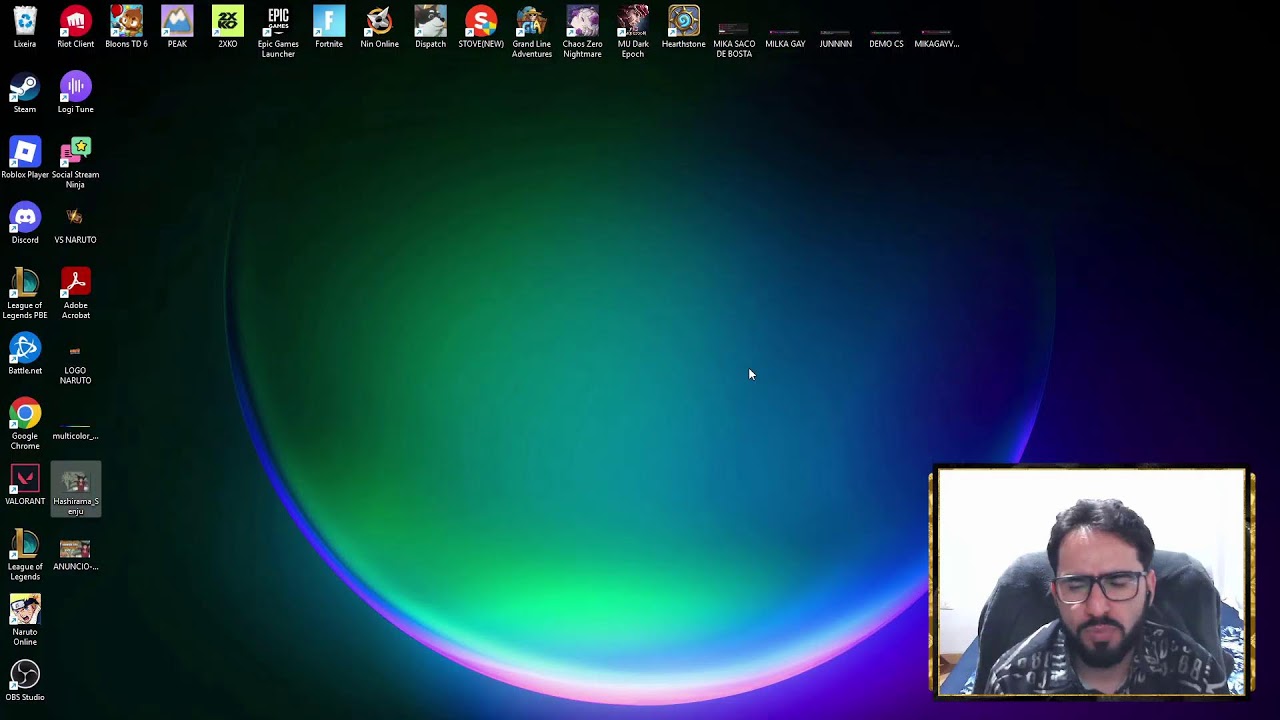Launch the Riot Client shortcut

[x=76, y=27]
